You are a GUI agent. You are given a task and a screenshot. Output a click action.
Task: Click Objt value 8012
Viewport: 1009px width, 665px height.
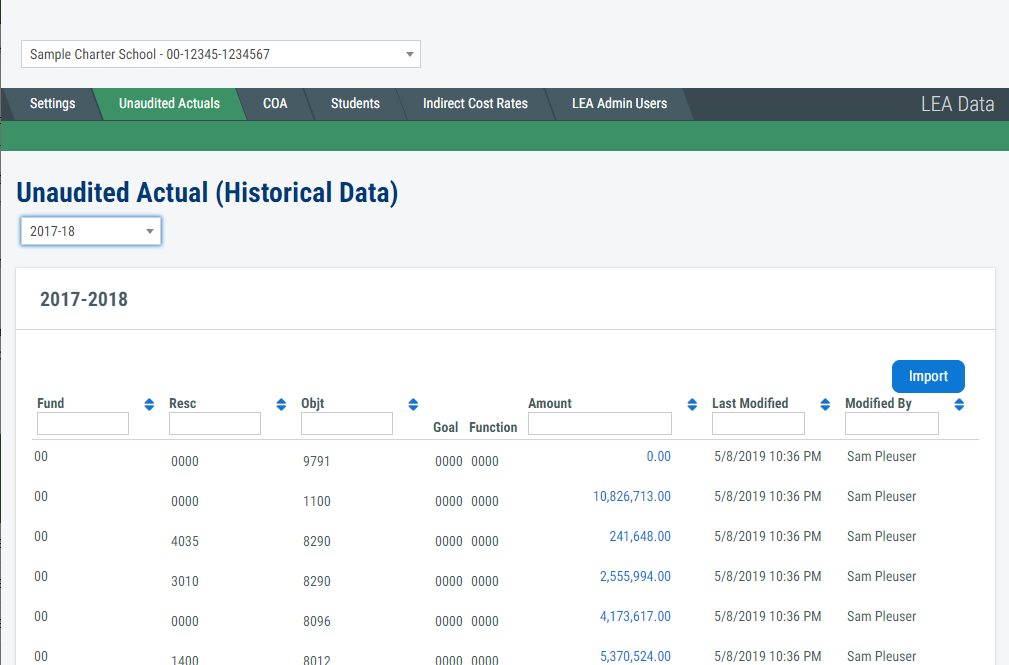317,660
